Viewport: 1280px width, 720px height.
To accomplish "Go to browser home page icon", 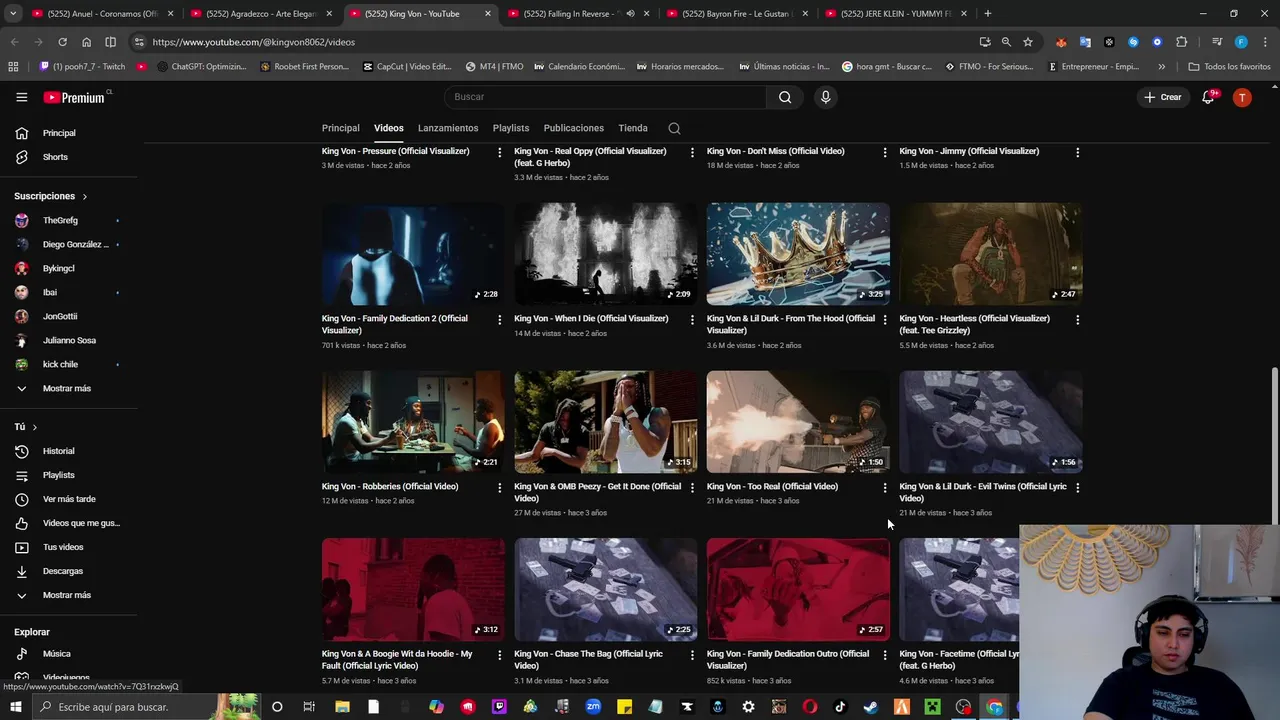I will point(86,42).
